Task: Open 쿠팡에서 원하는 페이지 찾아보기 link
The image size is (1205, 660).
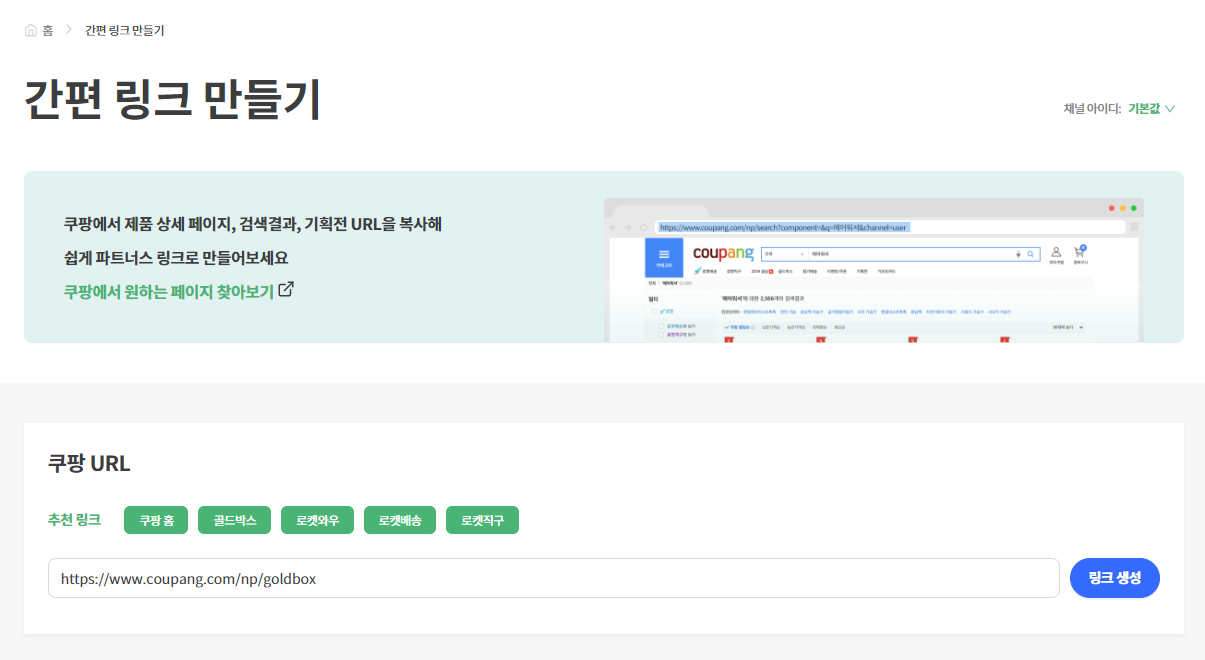Action: pyautogui.click(x=169, y=291)
